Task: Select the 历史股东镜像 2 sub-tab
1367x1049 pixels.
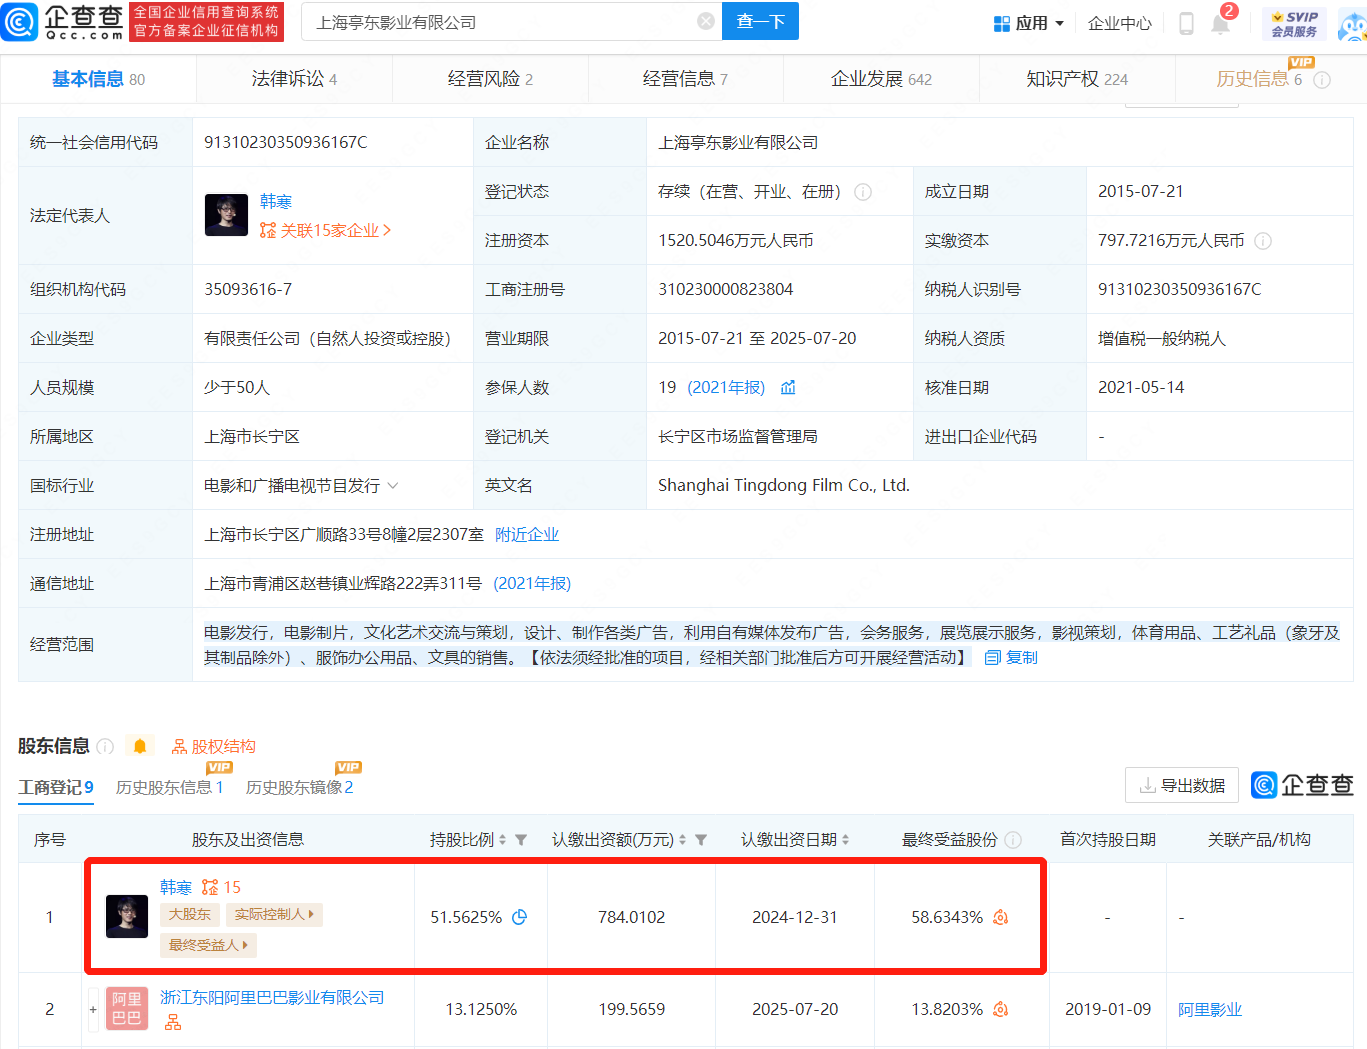Action: [300, 788]
